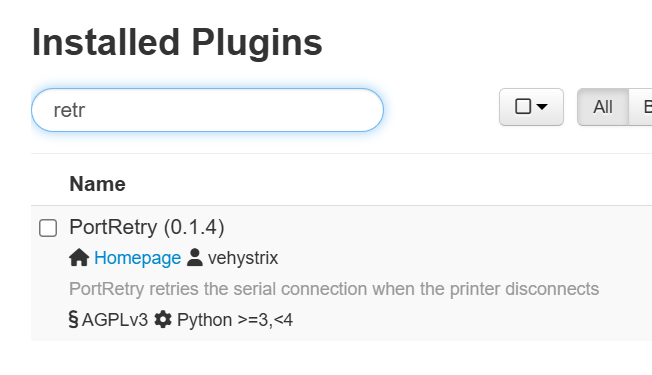Click the section sign license icon
Viewport: 652px width, 375px height.
point(73,319)
